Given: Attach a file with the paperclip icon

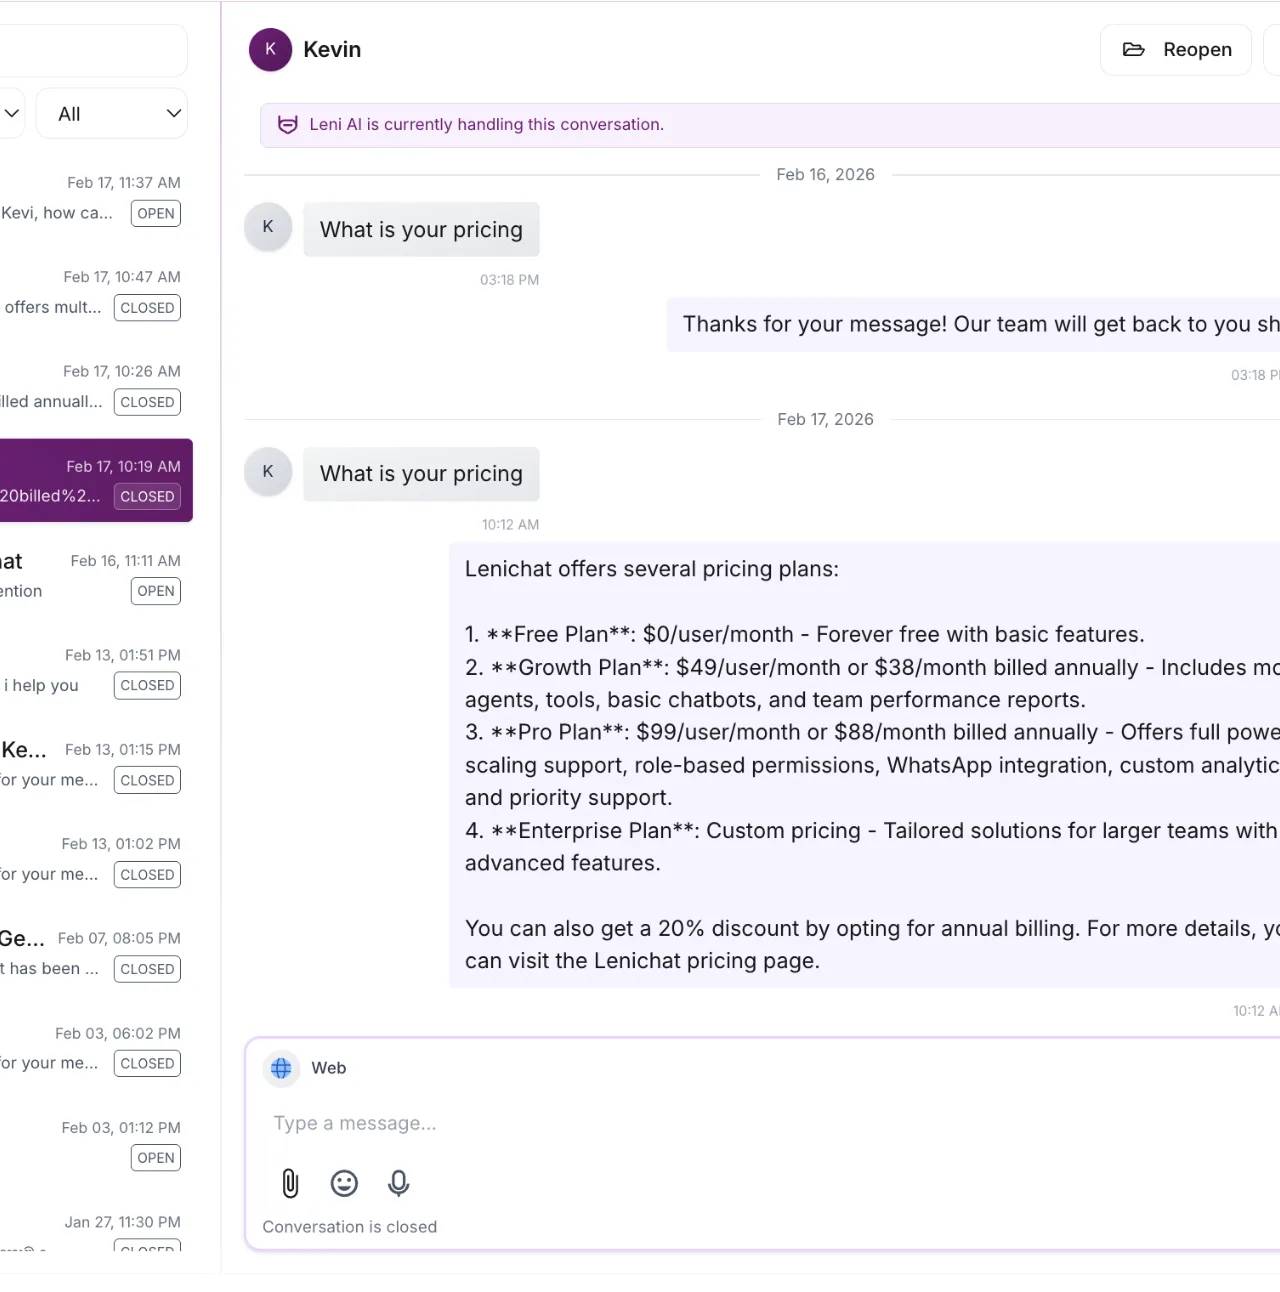Looking at the screenshot, I should [290, 1183].
